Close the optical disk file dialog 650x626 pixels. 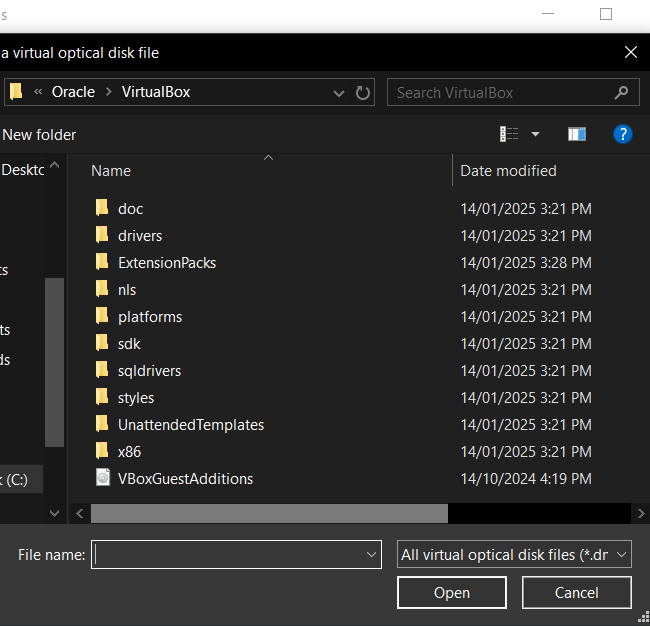click(x=631, y=52)
